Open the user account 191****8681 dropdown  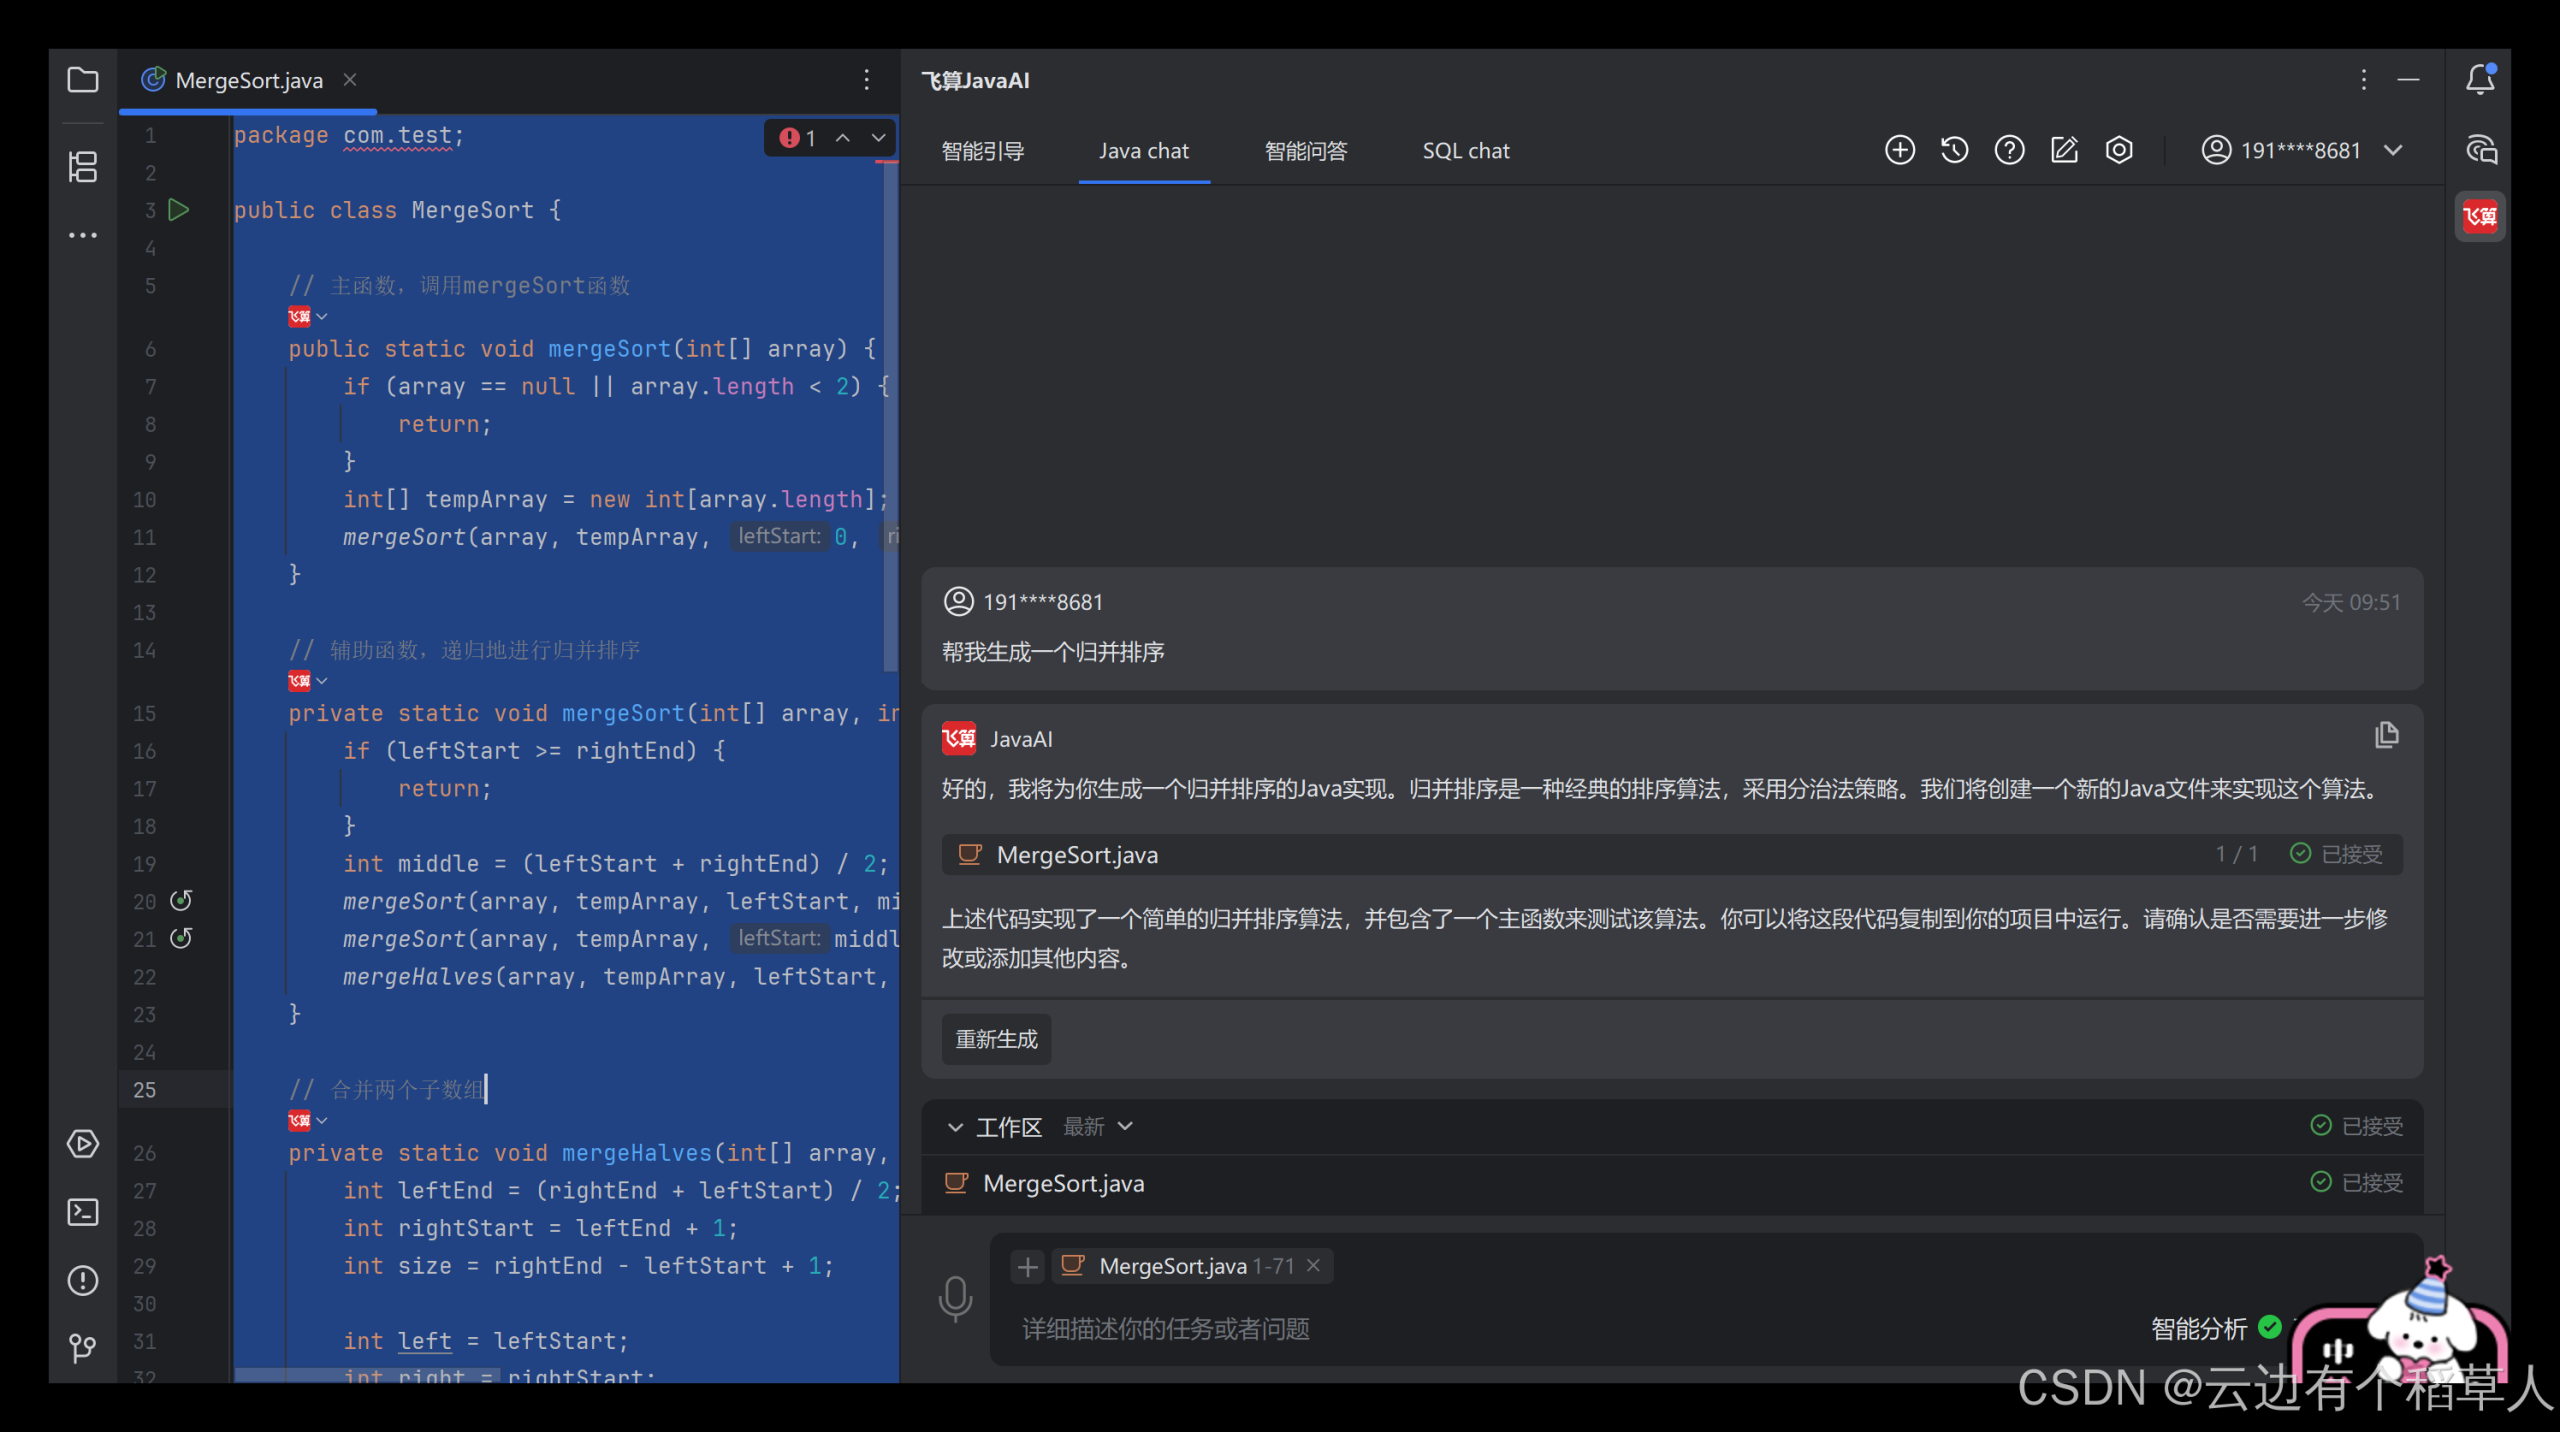pos(2300,150)
